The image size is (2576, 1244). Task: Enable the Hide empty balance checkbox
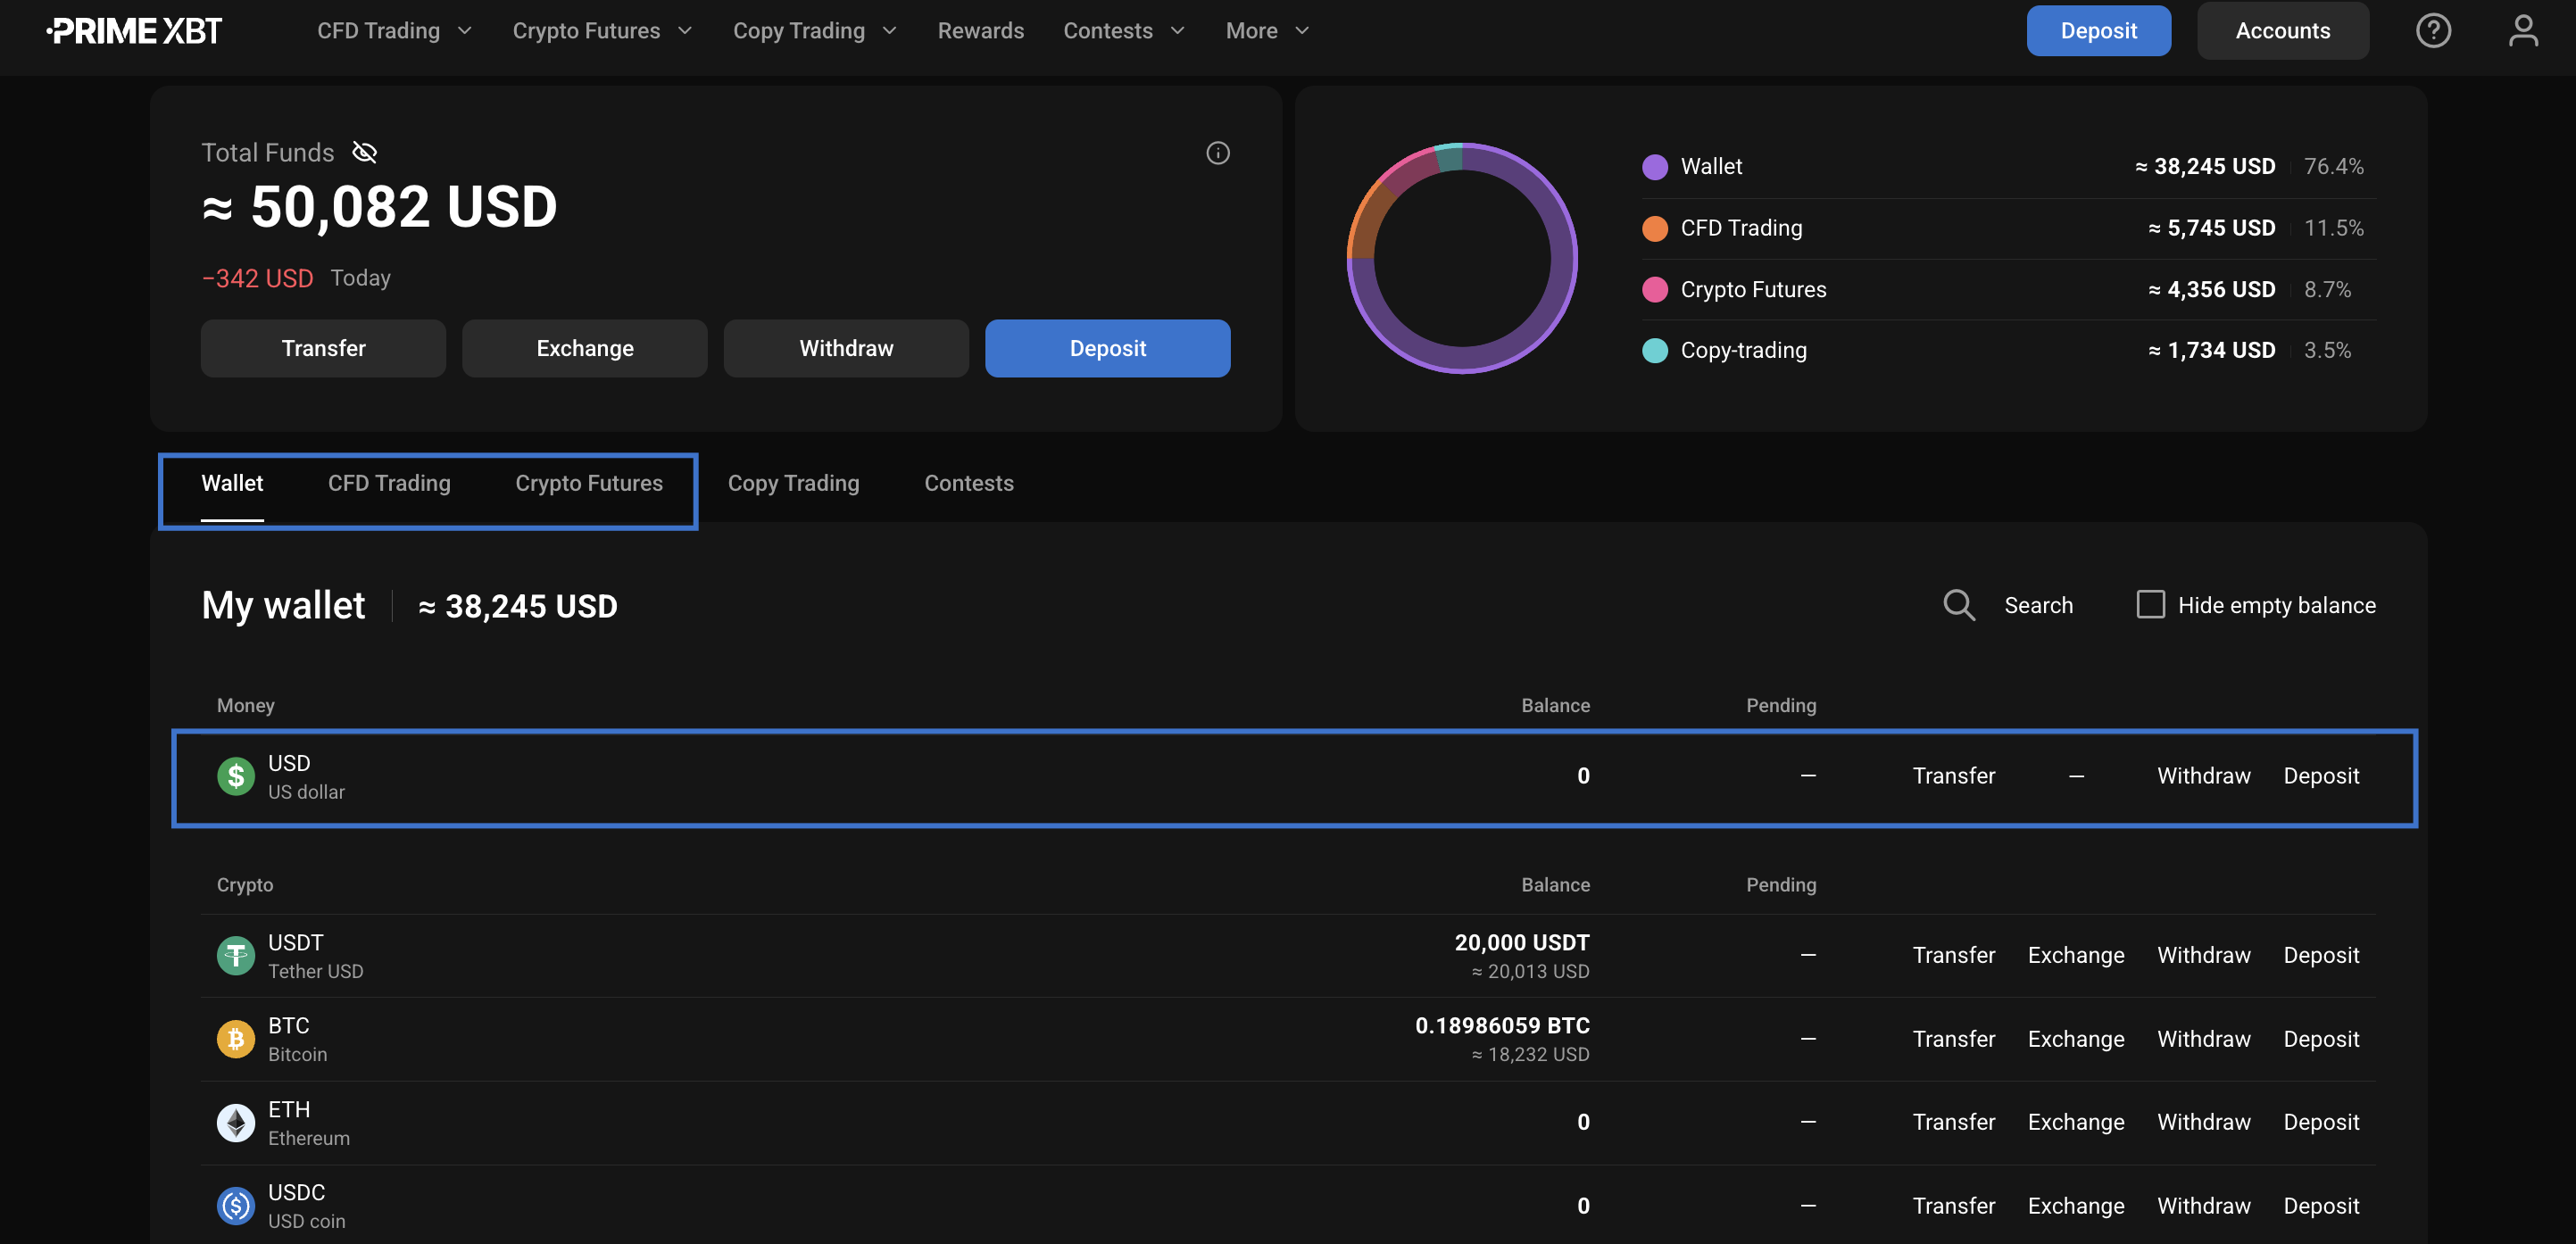coord(2150,604)
